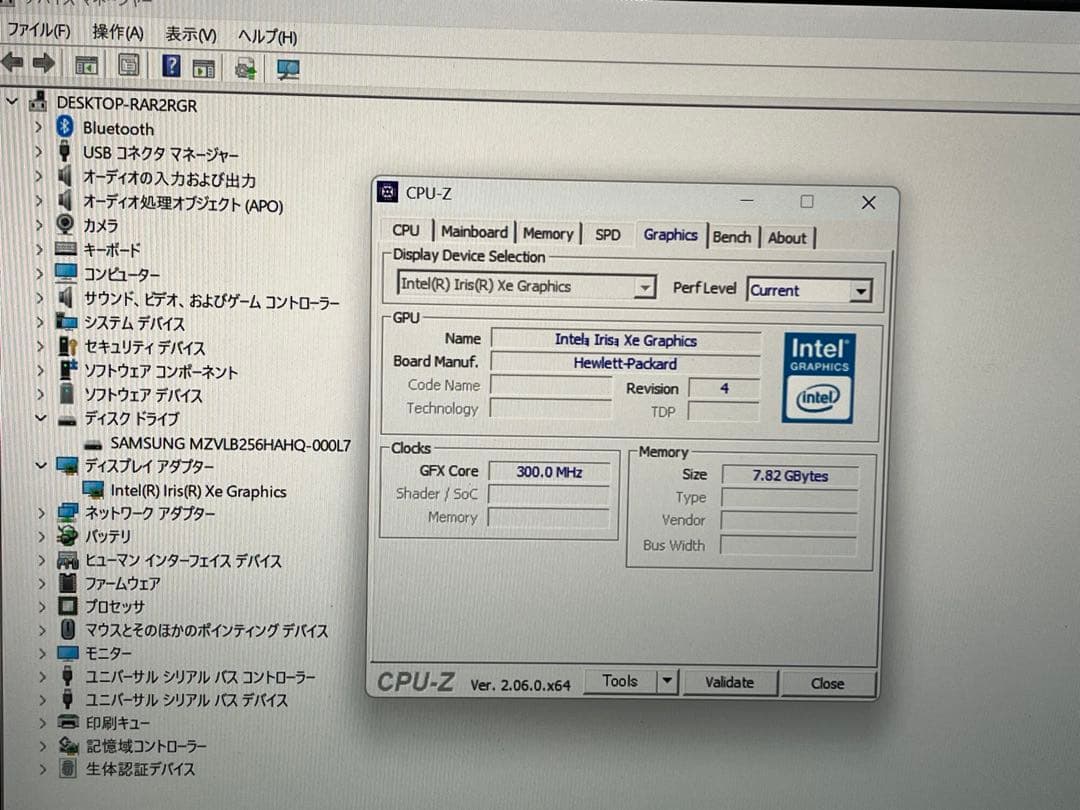Expand the USB コネクタ マネージャー node
Viewport: 1080px width, 810px height.
click(x=39, y=152)
